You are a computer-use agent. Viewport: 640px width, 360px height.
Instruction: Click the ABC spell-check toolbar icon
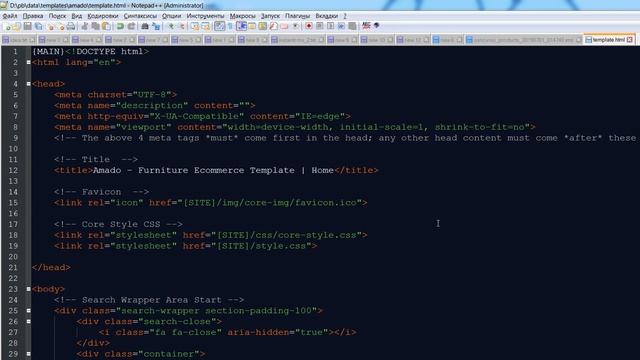pyautogui.click(x=366, y=27)
